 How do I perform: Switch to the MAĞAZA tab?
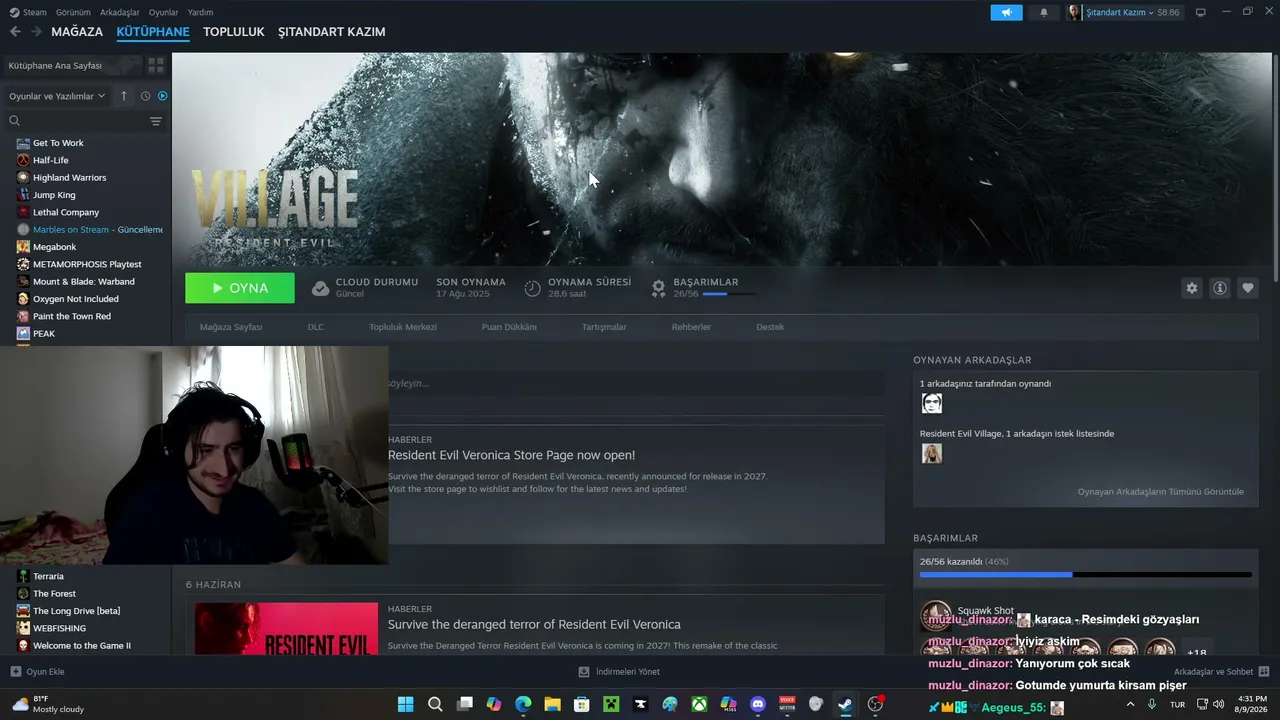coord(77,32)
